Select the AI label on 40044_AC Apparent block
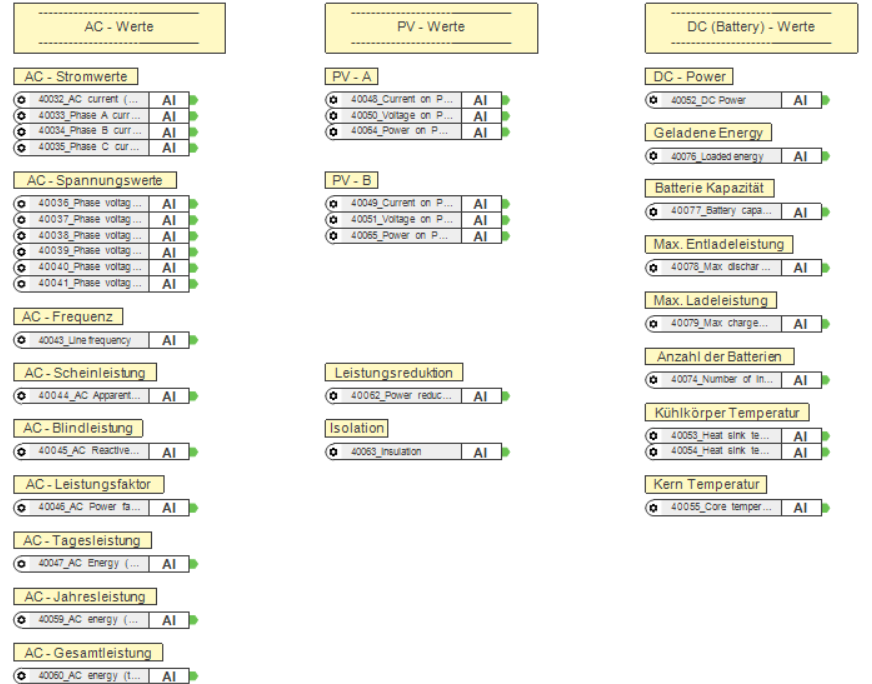Viewport: 872px width, 684px height. [169, 396]
